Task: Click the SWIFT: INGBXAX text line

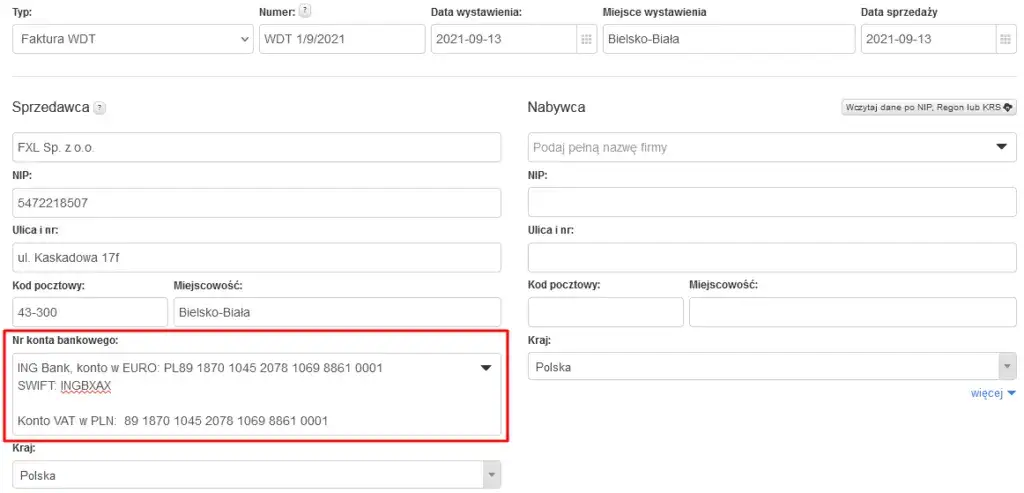Action: coord(65,386)
